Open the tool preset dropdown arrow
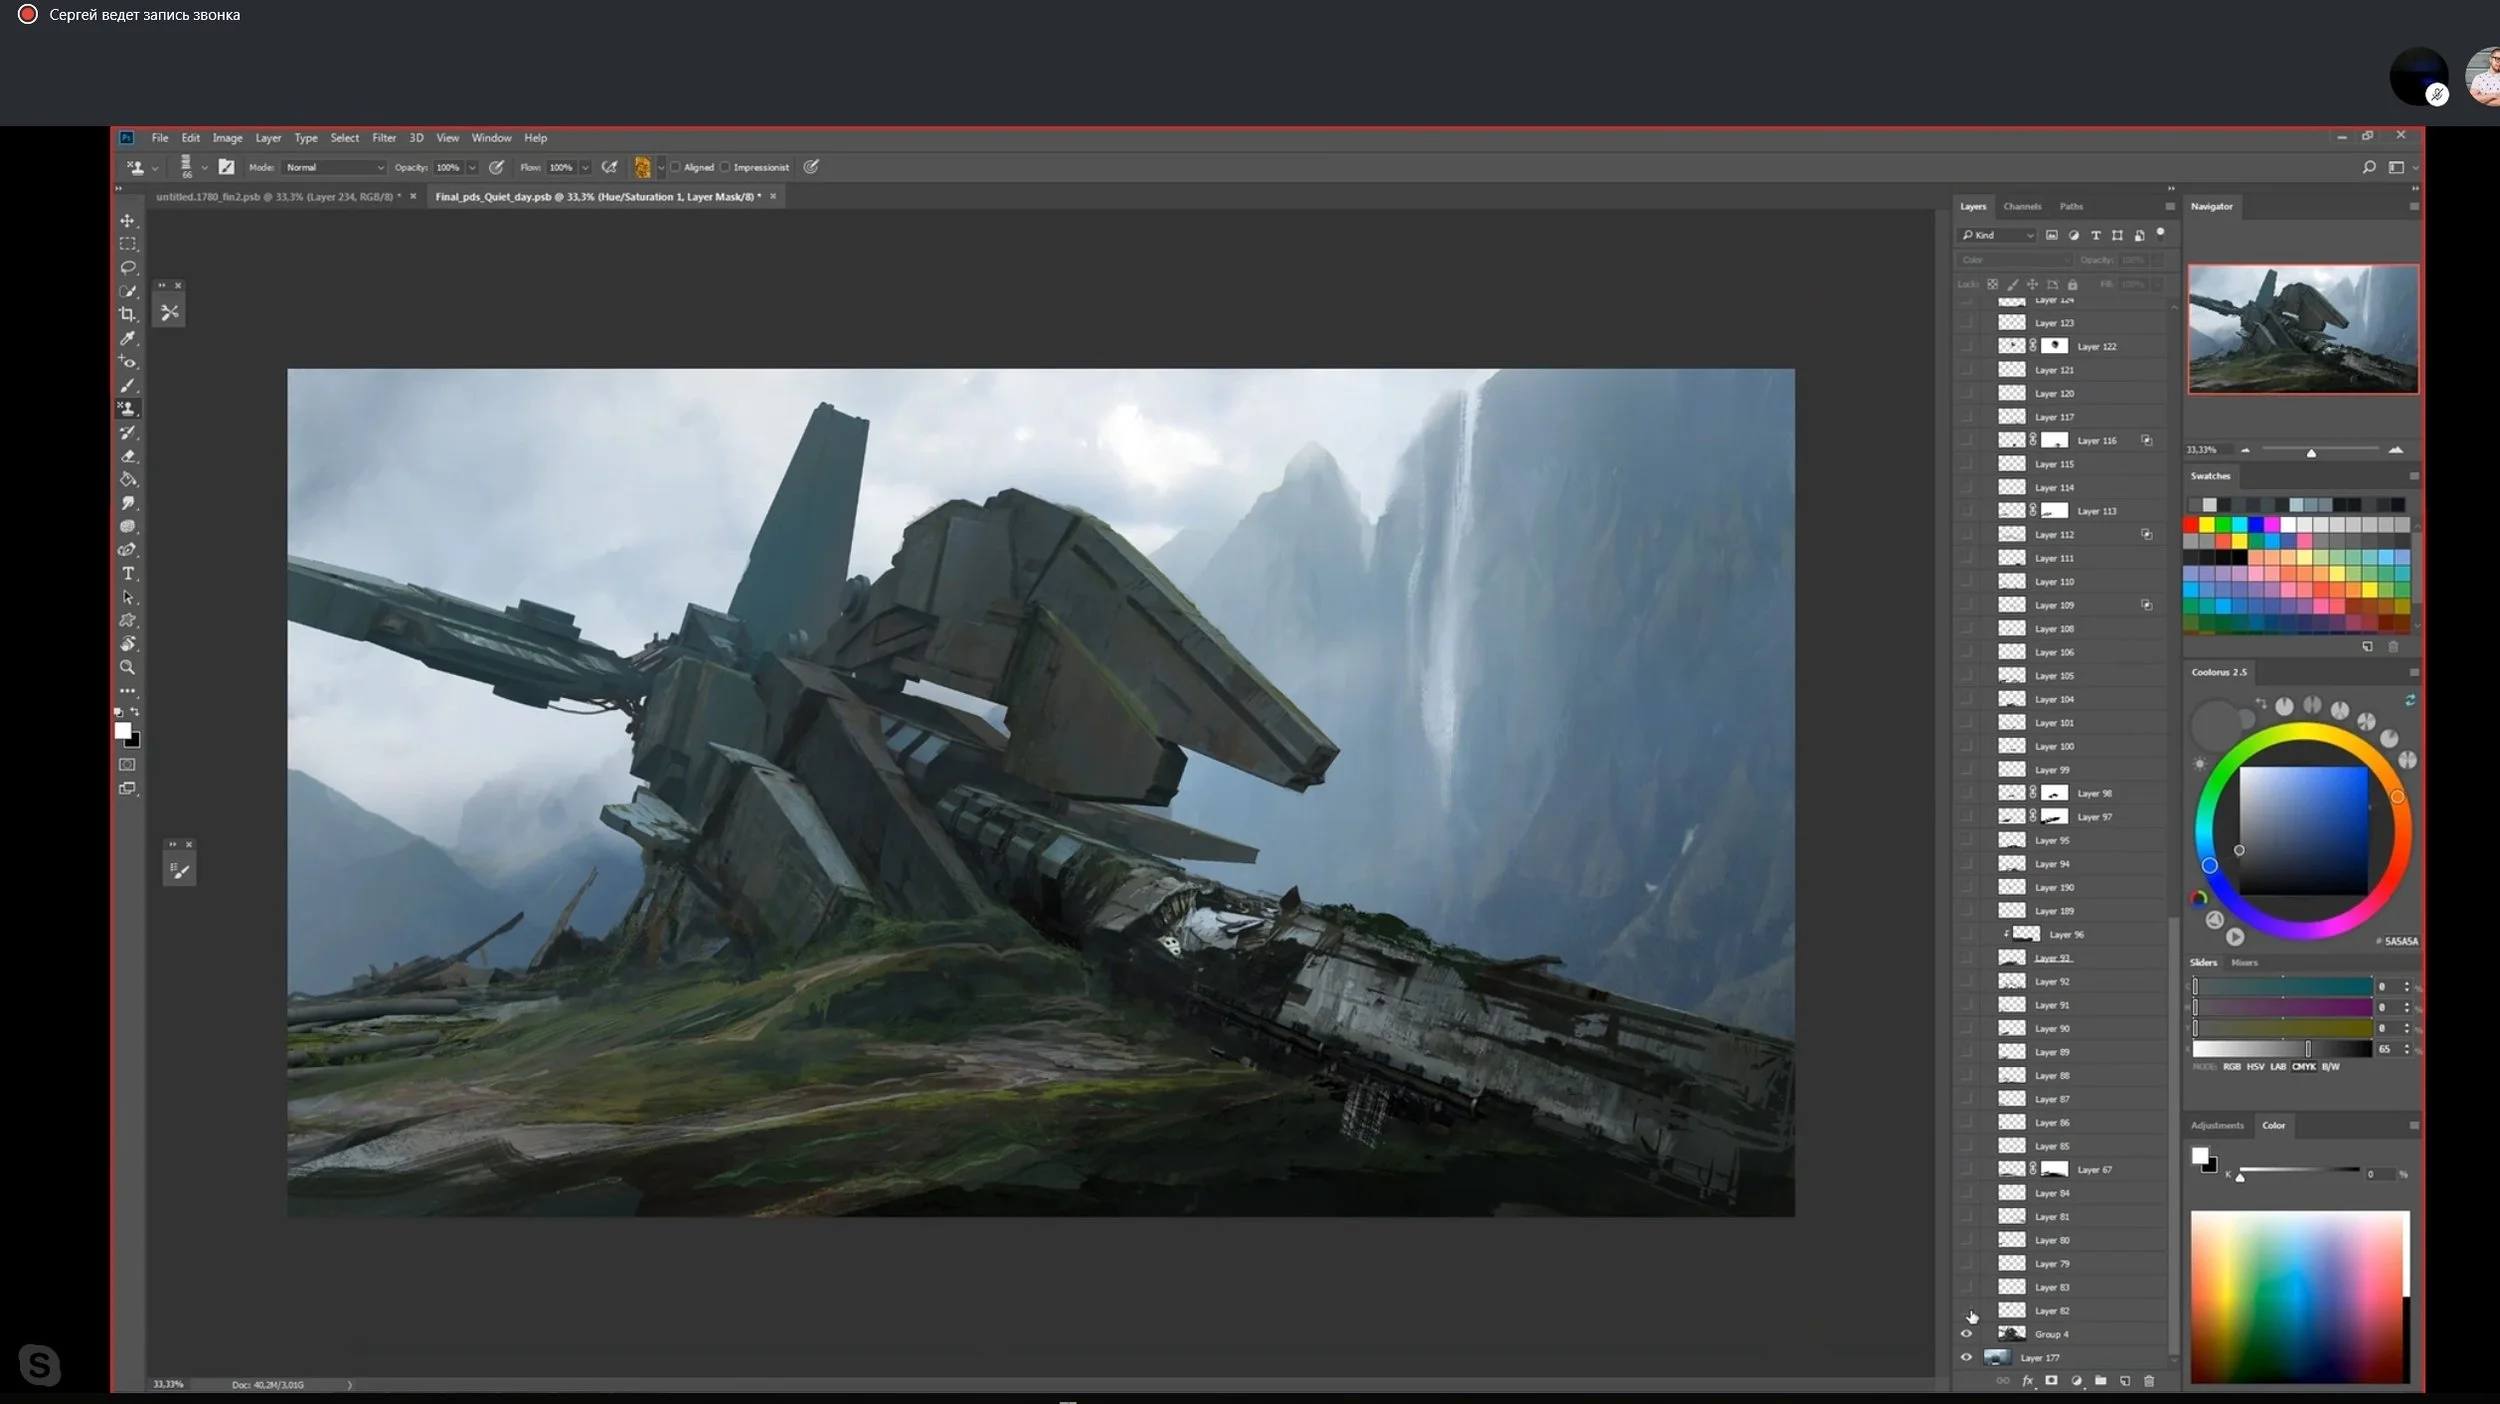 (155, 168)
